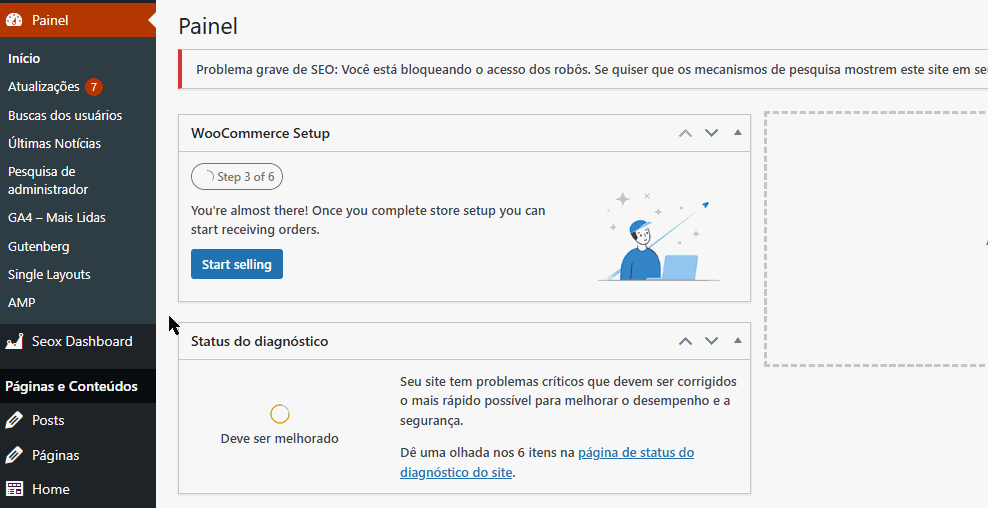Click the Home table icon in sidebar
The width and height of the screenshot is (988, 508).
[x=14, y=489]
